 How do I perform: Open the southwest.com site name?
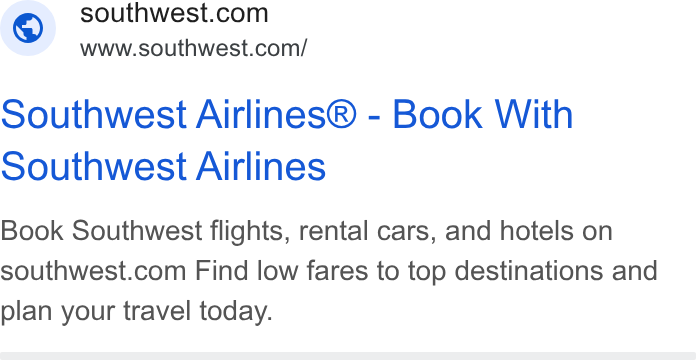(x=174, y=13)
